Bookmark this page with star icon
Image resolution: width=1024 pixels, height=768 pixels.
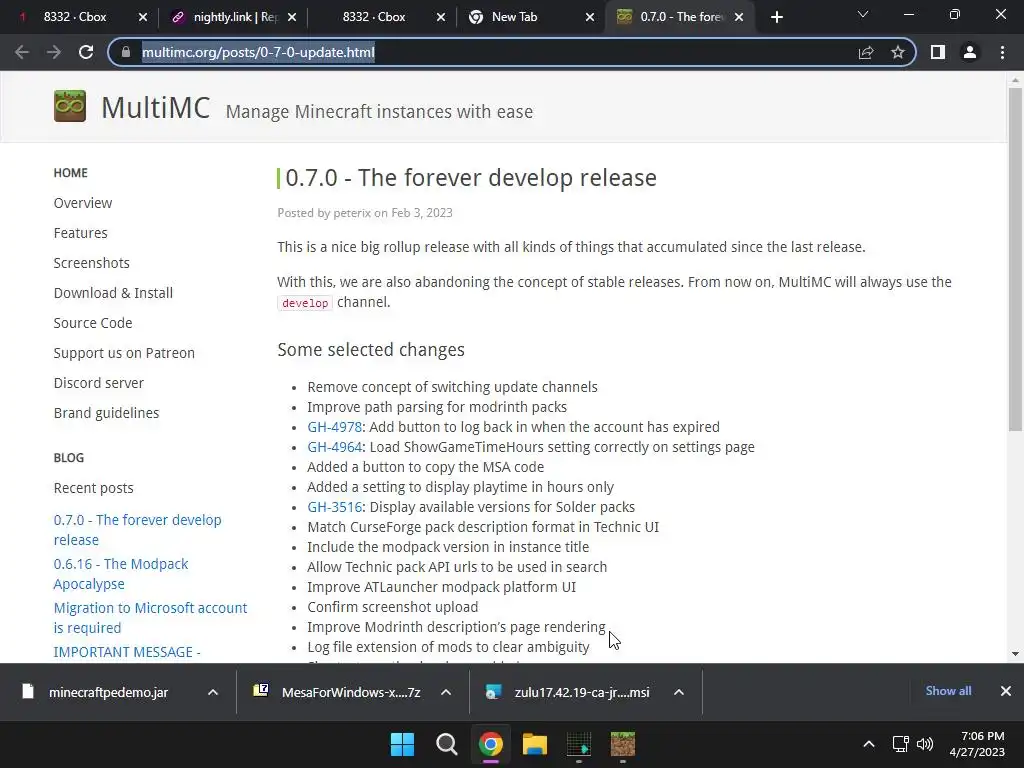click(898, 52)
